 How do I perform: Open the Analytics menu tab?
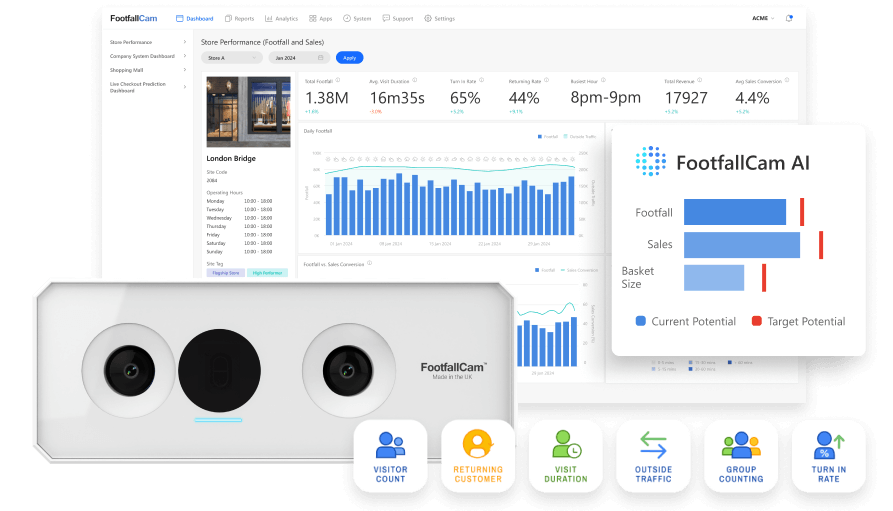coord(283,18)
